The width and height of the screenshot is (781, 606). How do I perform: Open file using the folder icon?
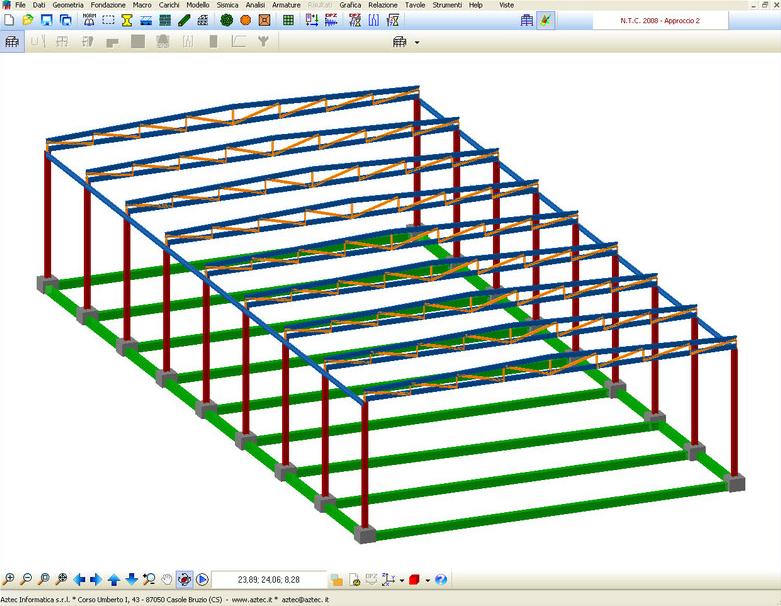[27, 20]
